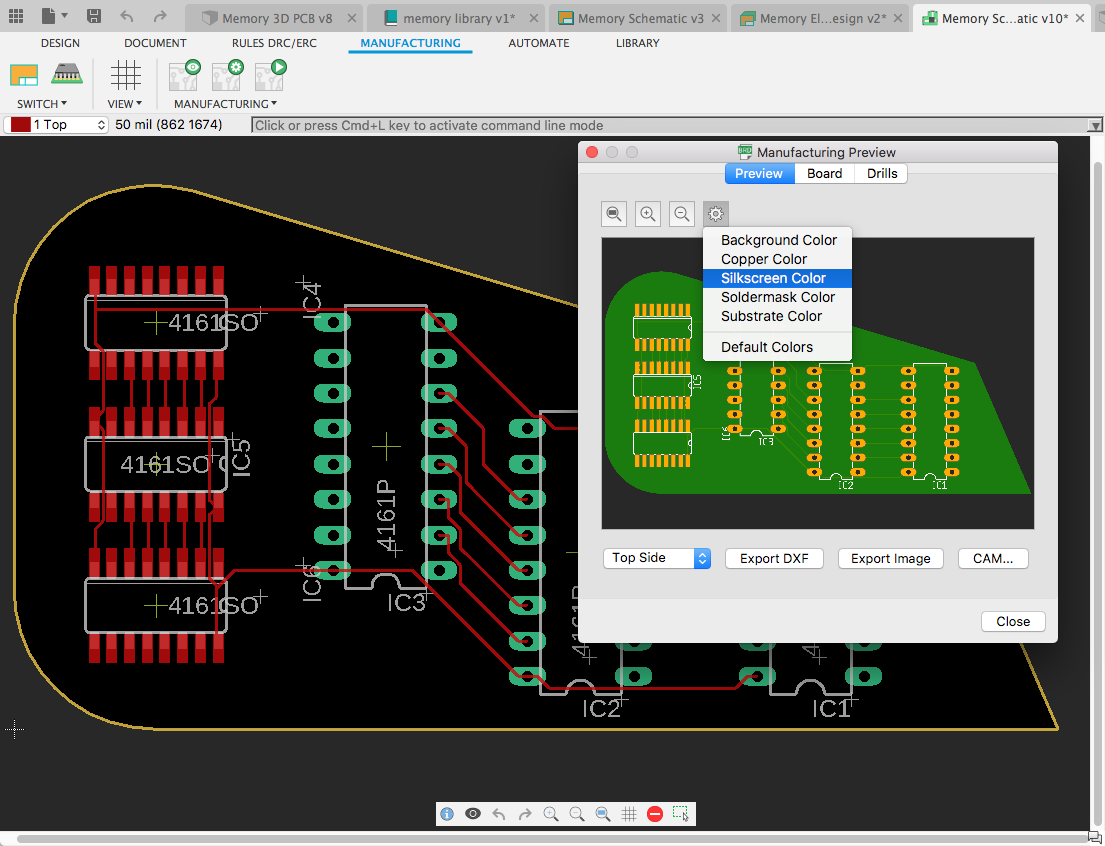This screenshot has width=1105, height=846.
Task: Open the grid settings icon in ribbon
Action: click(x=125, y=75)
